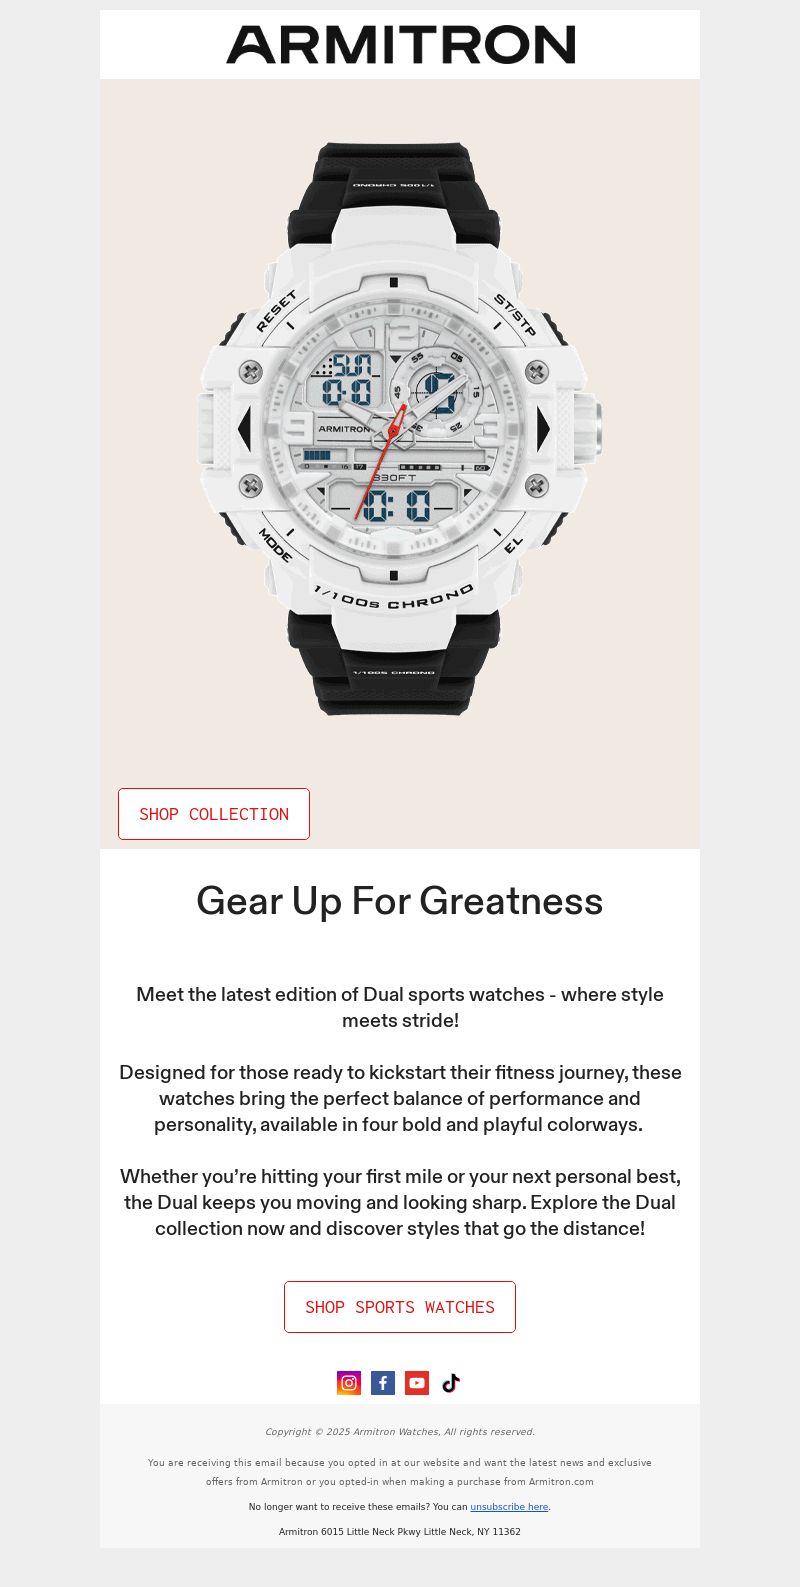Image resolution: width=800 pixels, height=1587 pixels.
Task: Open the TikTok social icon
Action: tap(451, 1383)
